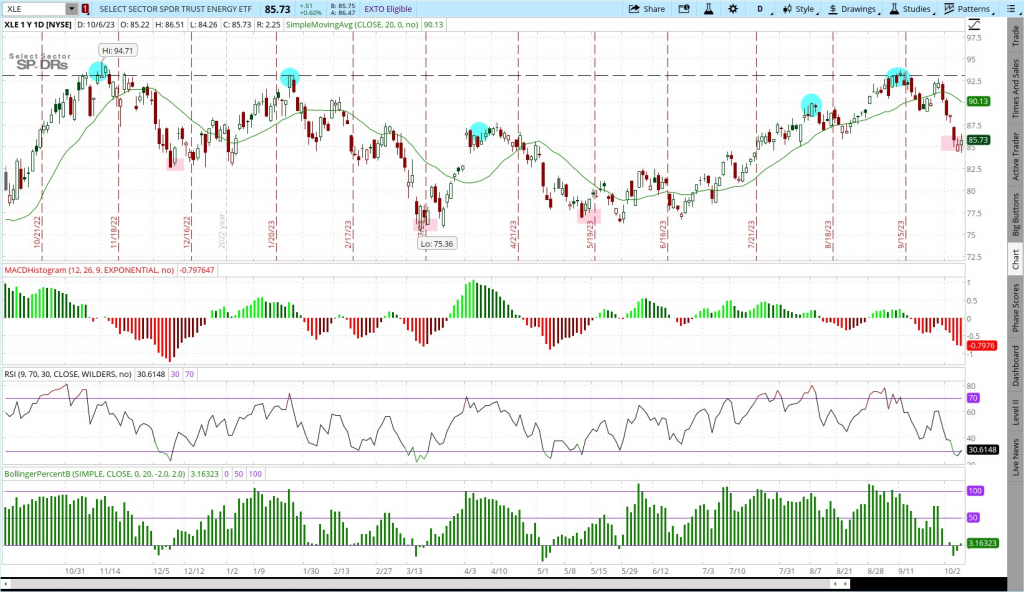Click the 4/21/23 expiration date marker
This screenshot has height=592, width=1024.
pos(514,234)
